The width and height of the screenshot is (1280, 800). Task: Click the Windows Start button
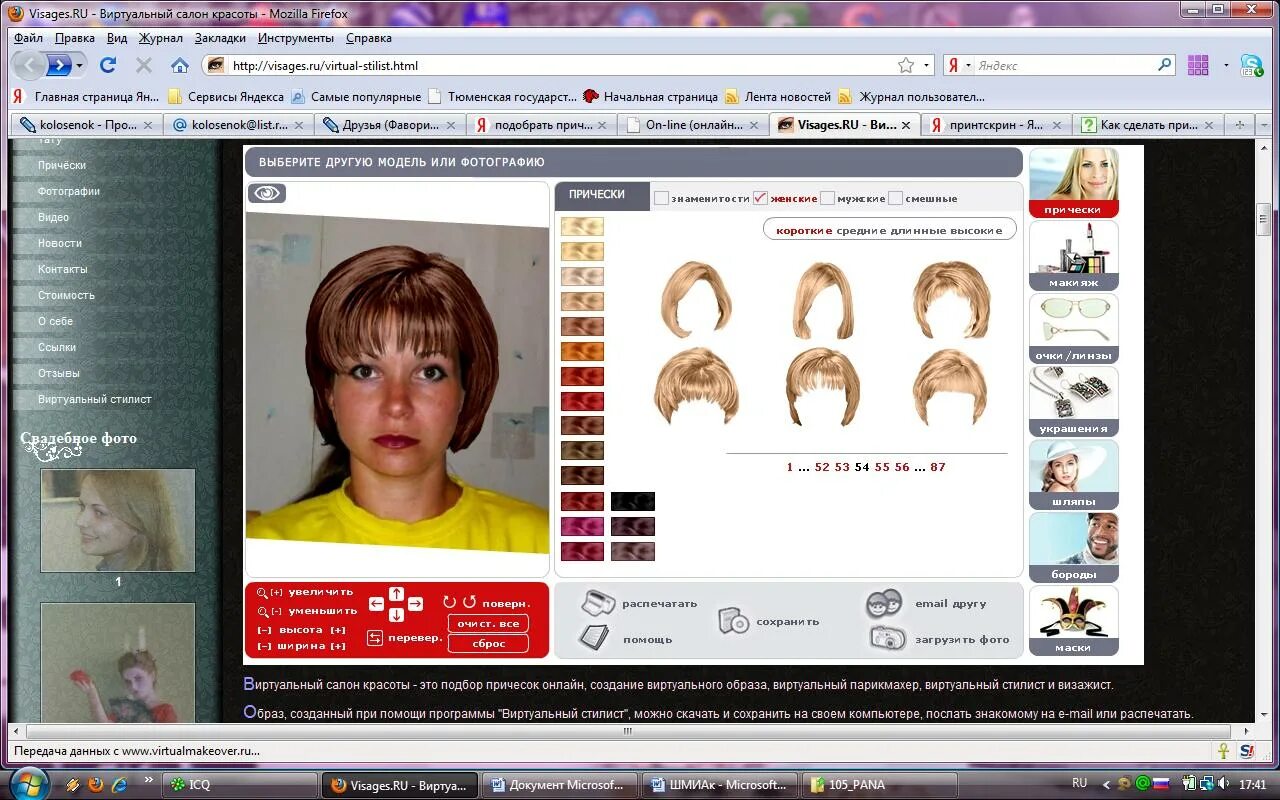tap(28, 782)
